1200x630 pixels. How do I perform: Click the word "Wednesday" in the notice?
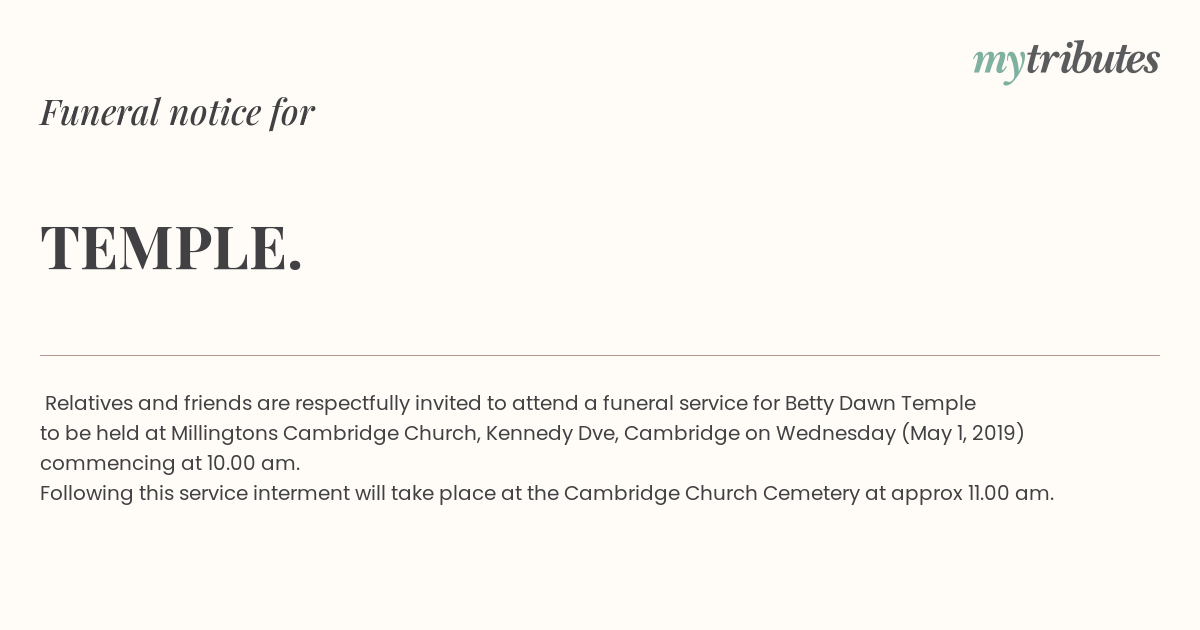tap(836, 434)
